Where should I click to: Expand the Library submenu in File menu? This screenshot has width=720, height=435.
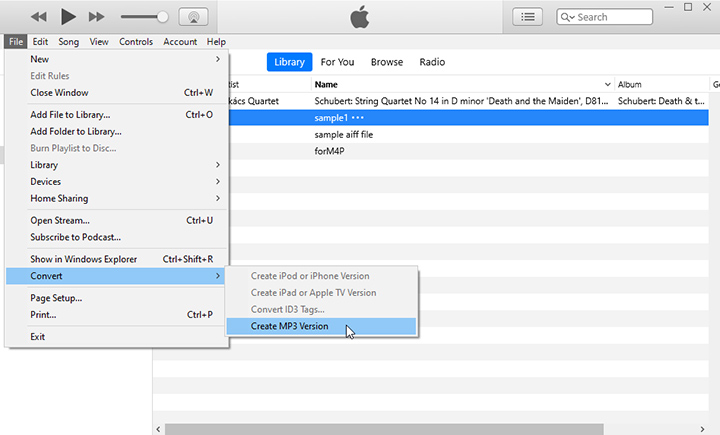coord(117,165)
